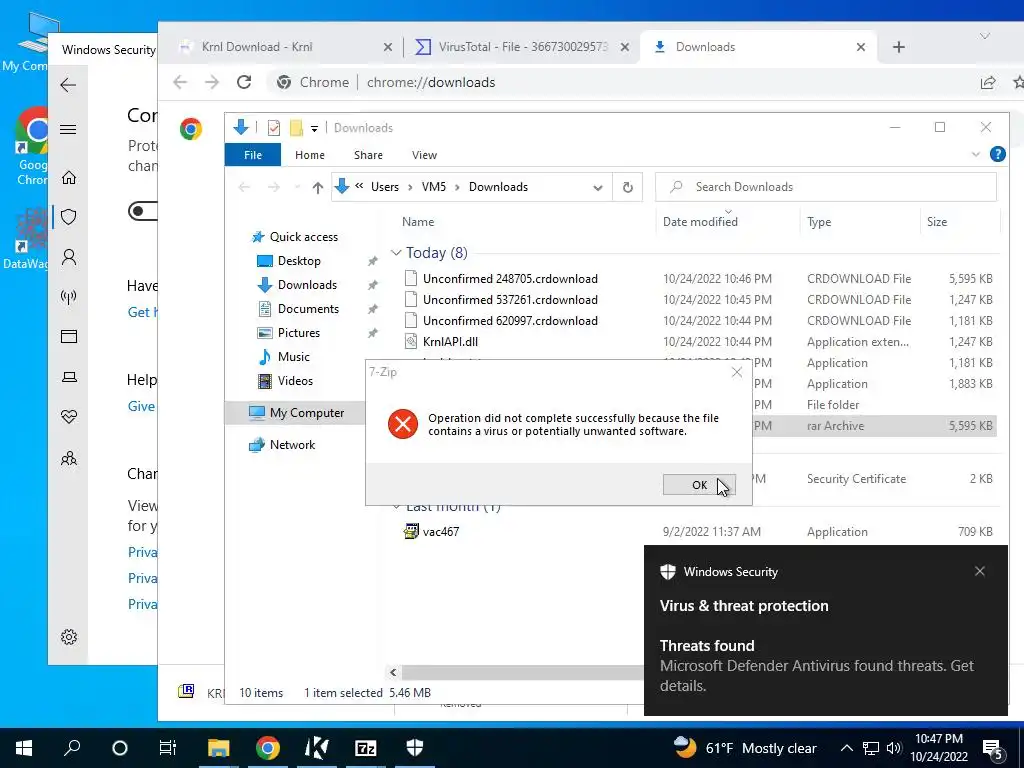Open the Customize Quick Access Toolbar dropdown
The height and width of the screenshot is (768, 1024).
tap(314, 129)
